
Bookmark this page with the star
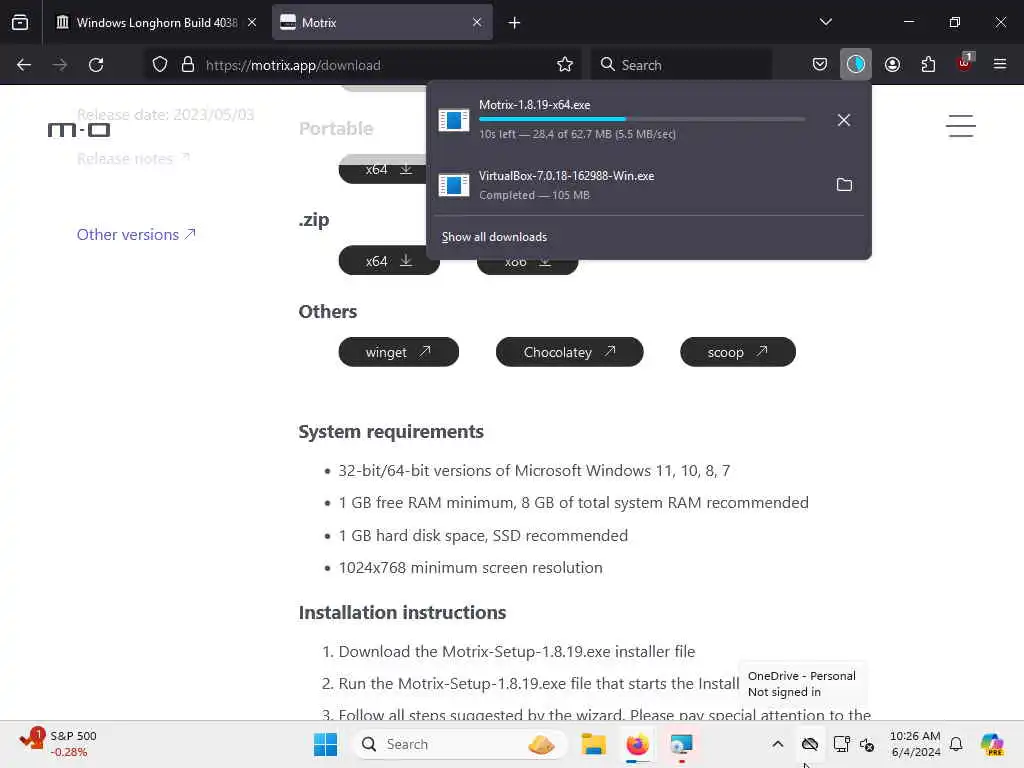tap(565, 65)
